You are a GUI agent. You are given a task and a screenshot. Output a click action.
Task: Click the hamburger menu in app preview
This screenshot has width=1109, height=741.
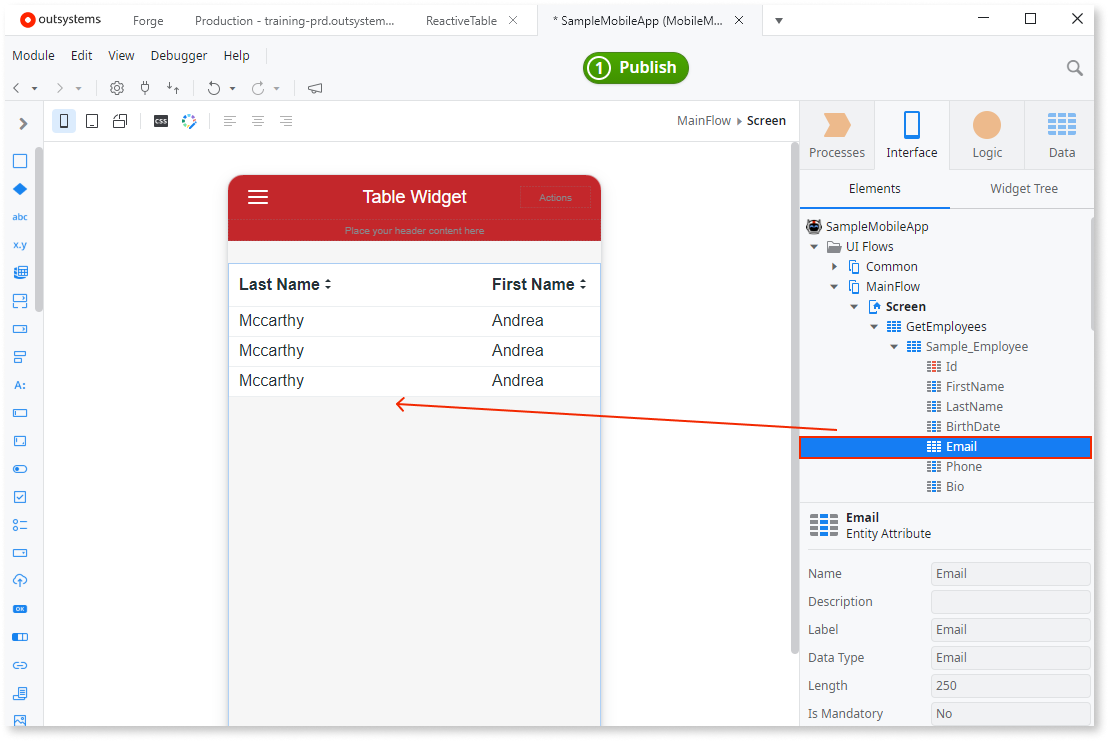(x=258, y=197)
